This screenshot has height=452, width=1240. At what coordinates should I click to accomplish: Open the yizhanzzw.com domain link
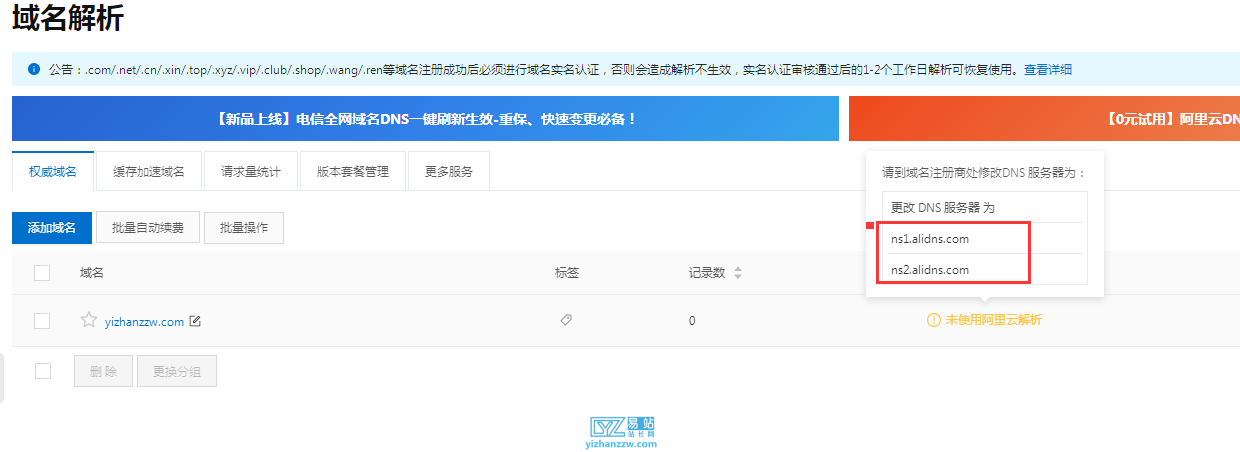pyautogui.click(x=144, y=321)
